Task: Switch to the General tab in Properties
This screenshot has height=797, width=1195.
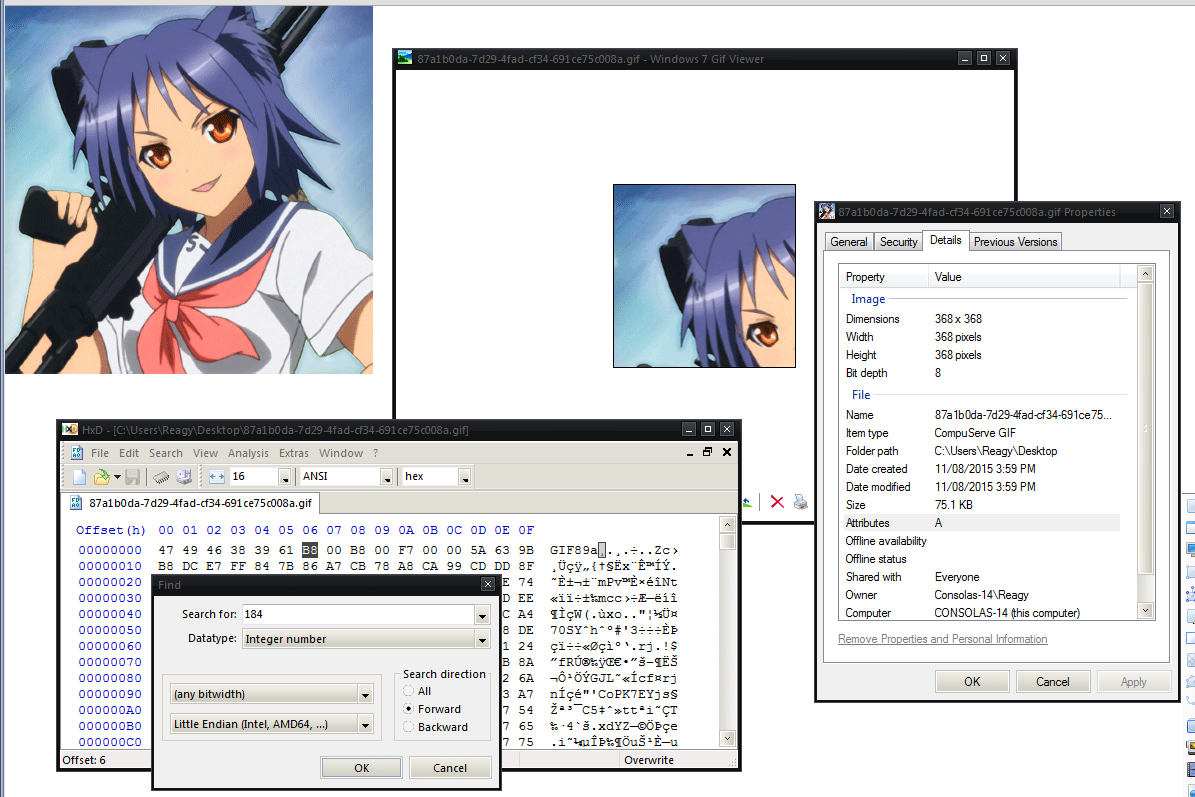Action: click(849, 242)
